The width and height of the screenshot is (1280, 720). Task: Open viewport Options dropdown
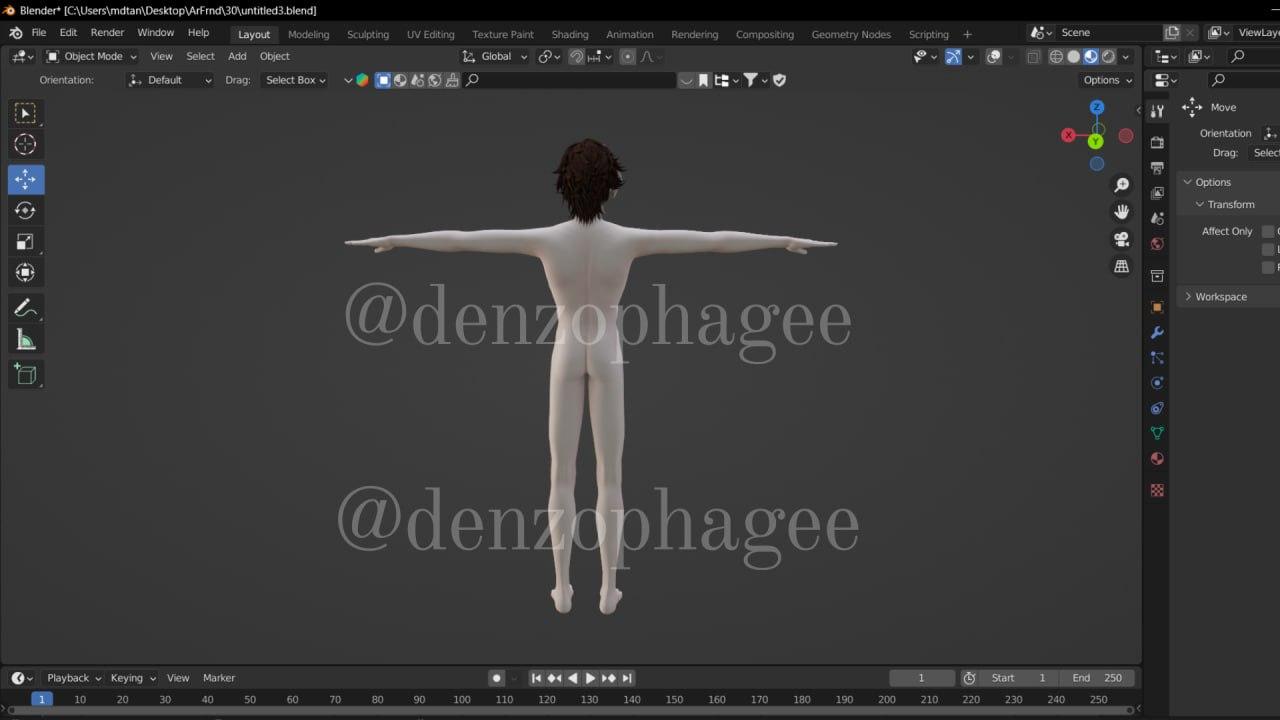point(1108,80)
